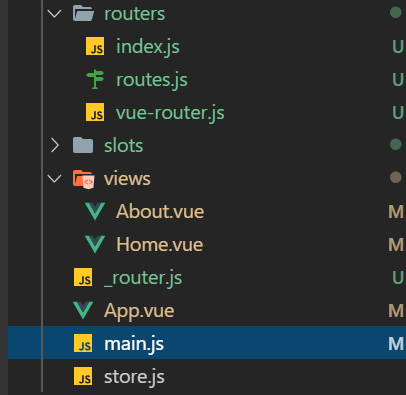This screenshot has height=395, width=406.
Task: Click the orange views folder icon
Action: 84,179
